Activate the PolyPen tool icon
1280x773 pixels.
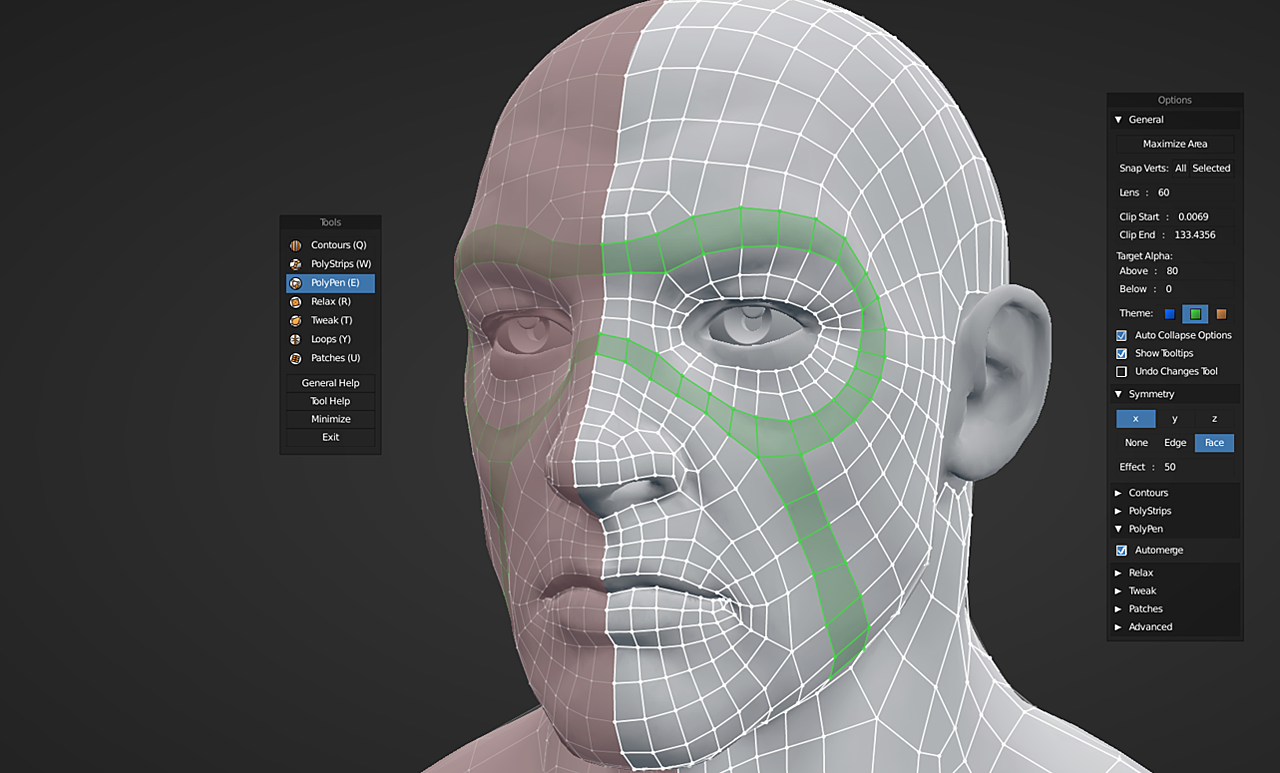[x=296, y=283]
